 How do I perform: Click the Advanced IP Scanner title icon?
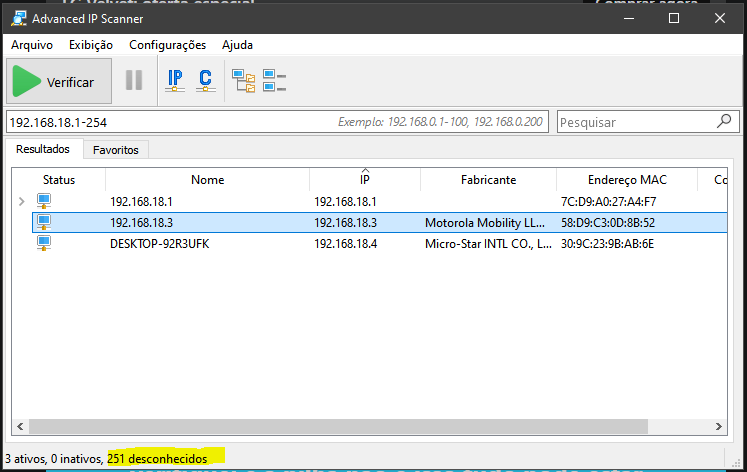[x=19, y=19]
